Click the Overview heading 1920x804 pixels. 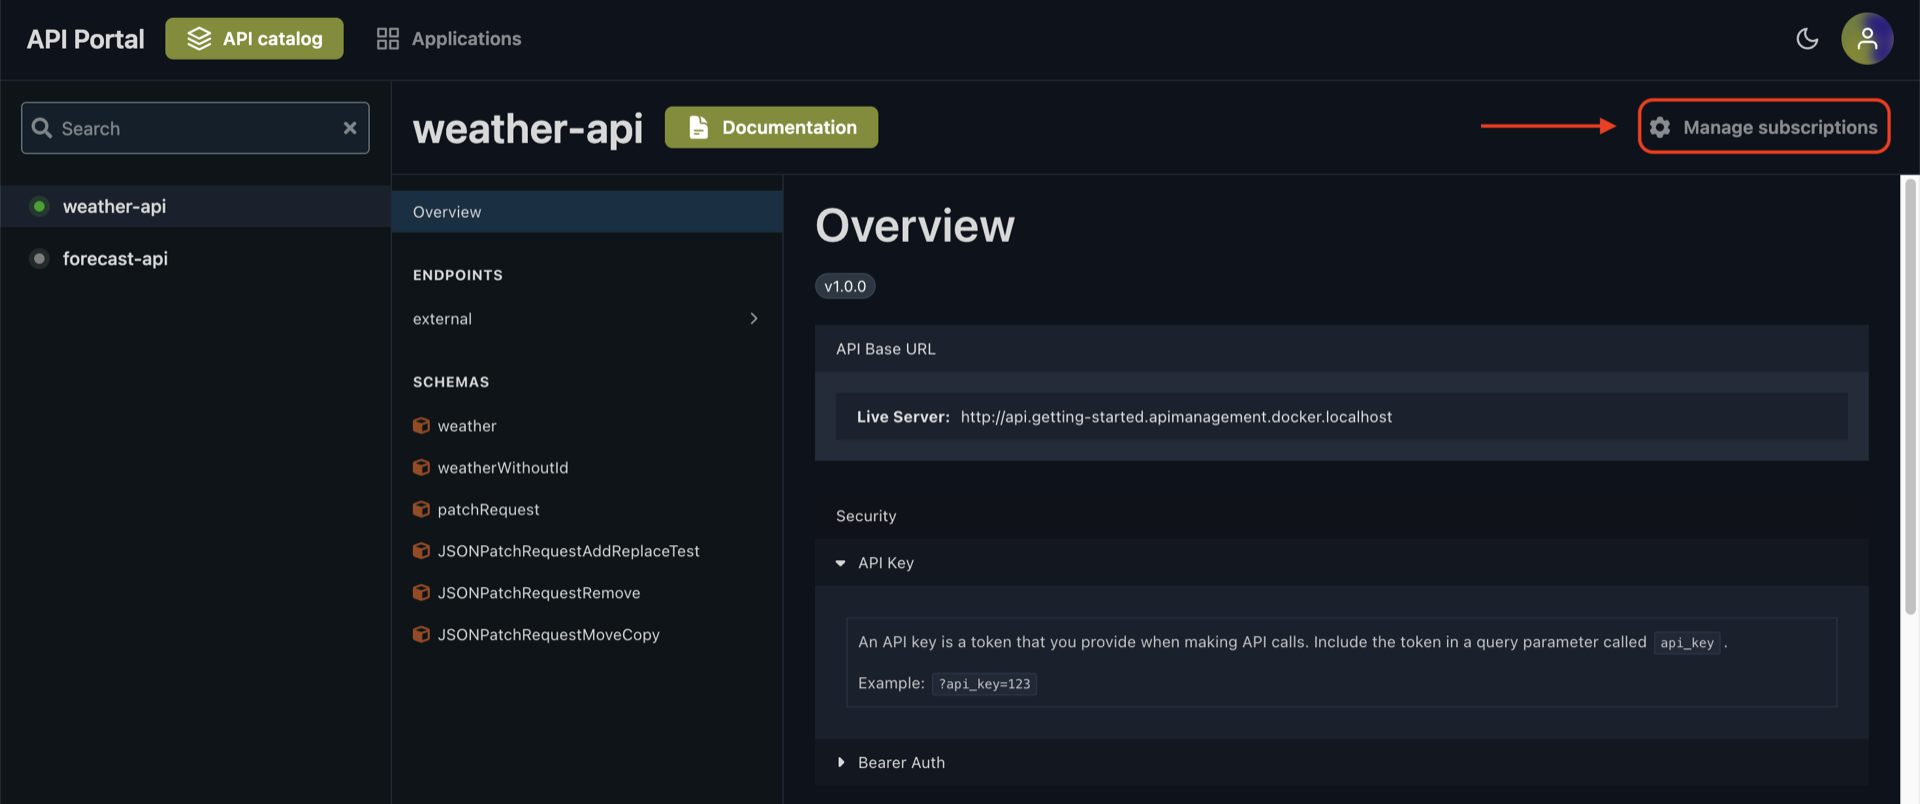click(x=915, y=225)
